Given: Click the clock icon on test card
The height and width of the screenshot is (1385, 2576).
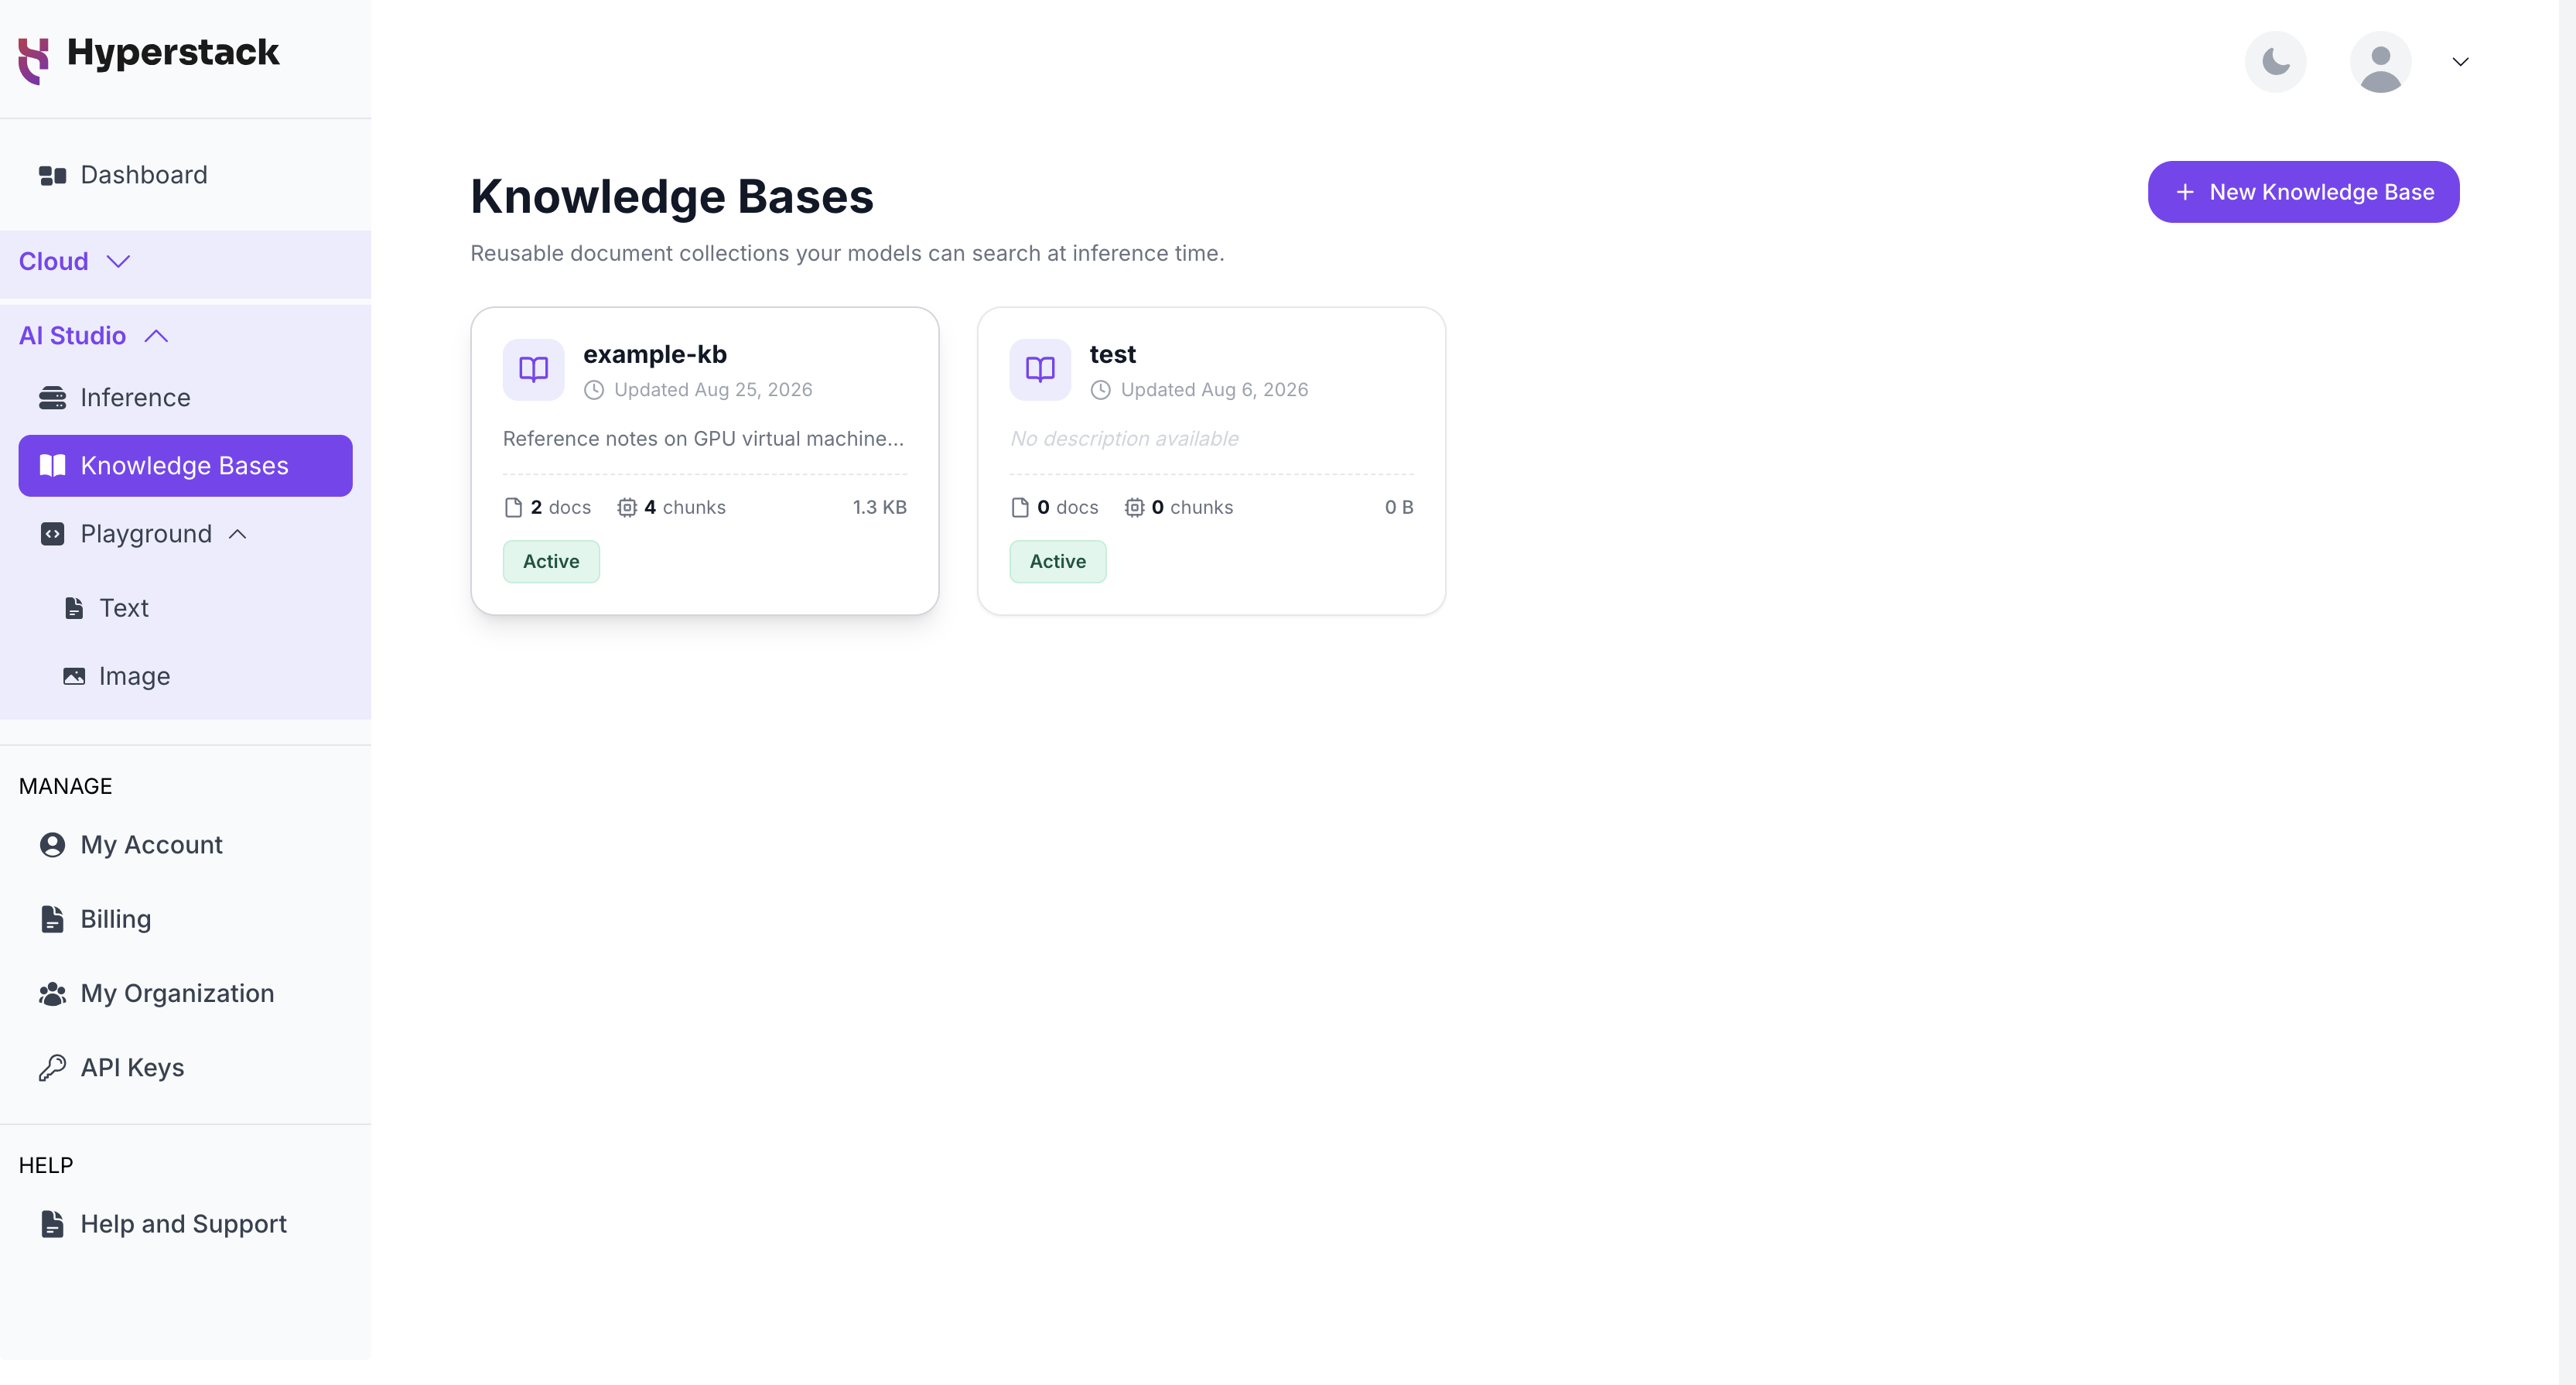Looking at the screenshot, I should [1100, 390].
